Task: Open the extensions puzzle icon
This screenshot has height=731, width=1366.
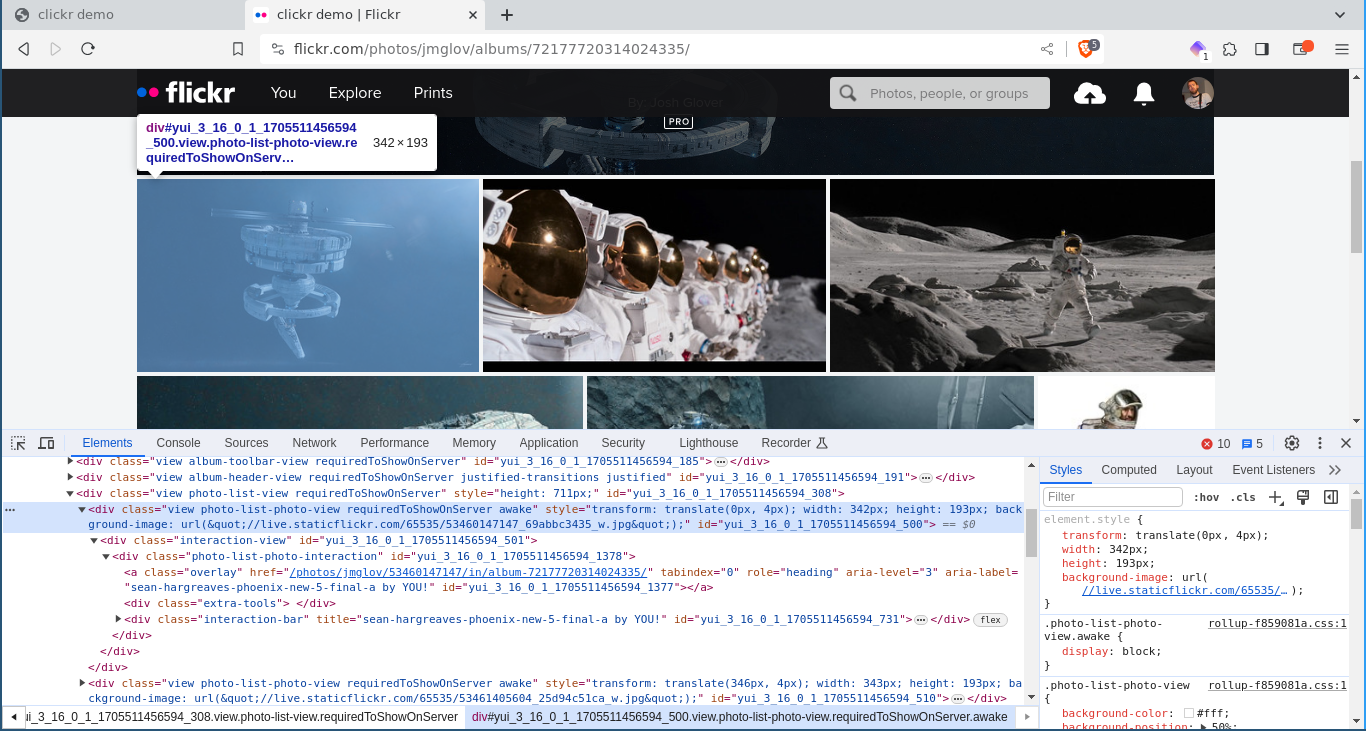Action: pos(1230,49)
